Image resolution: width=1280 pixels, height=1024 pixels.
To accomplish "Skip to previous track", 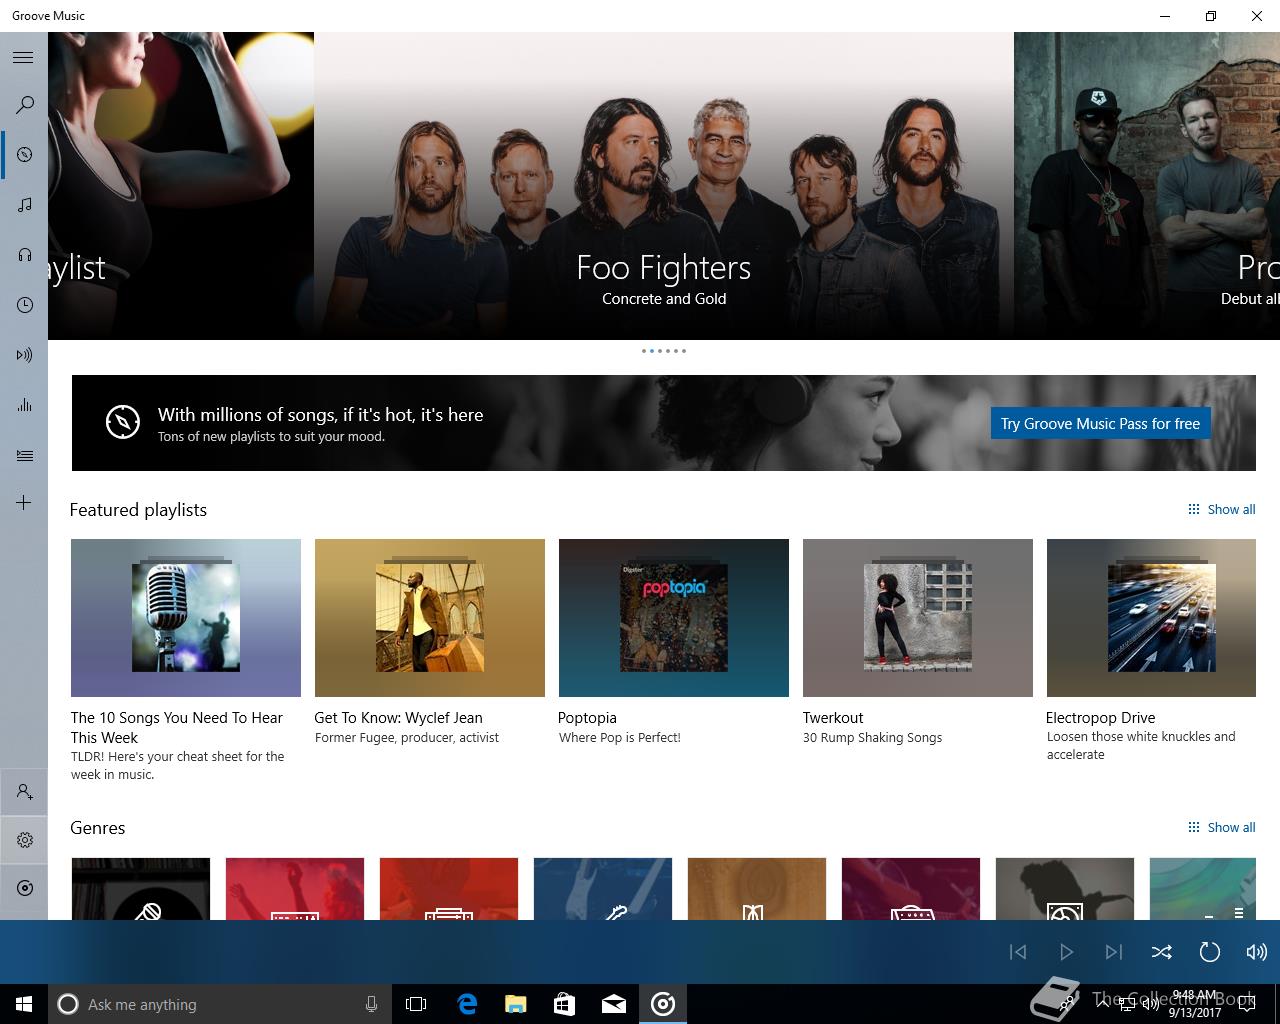I will pos(1018,952).
